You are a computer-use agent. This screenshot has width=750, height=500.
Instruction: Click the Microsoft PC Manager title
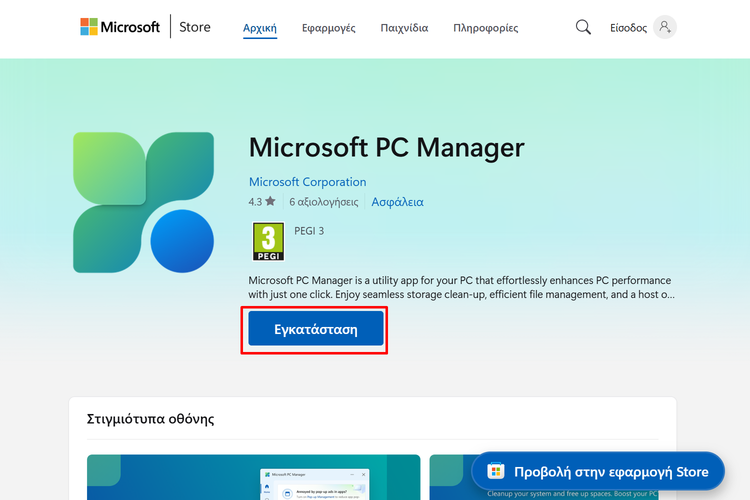(386, 147)
